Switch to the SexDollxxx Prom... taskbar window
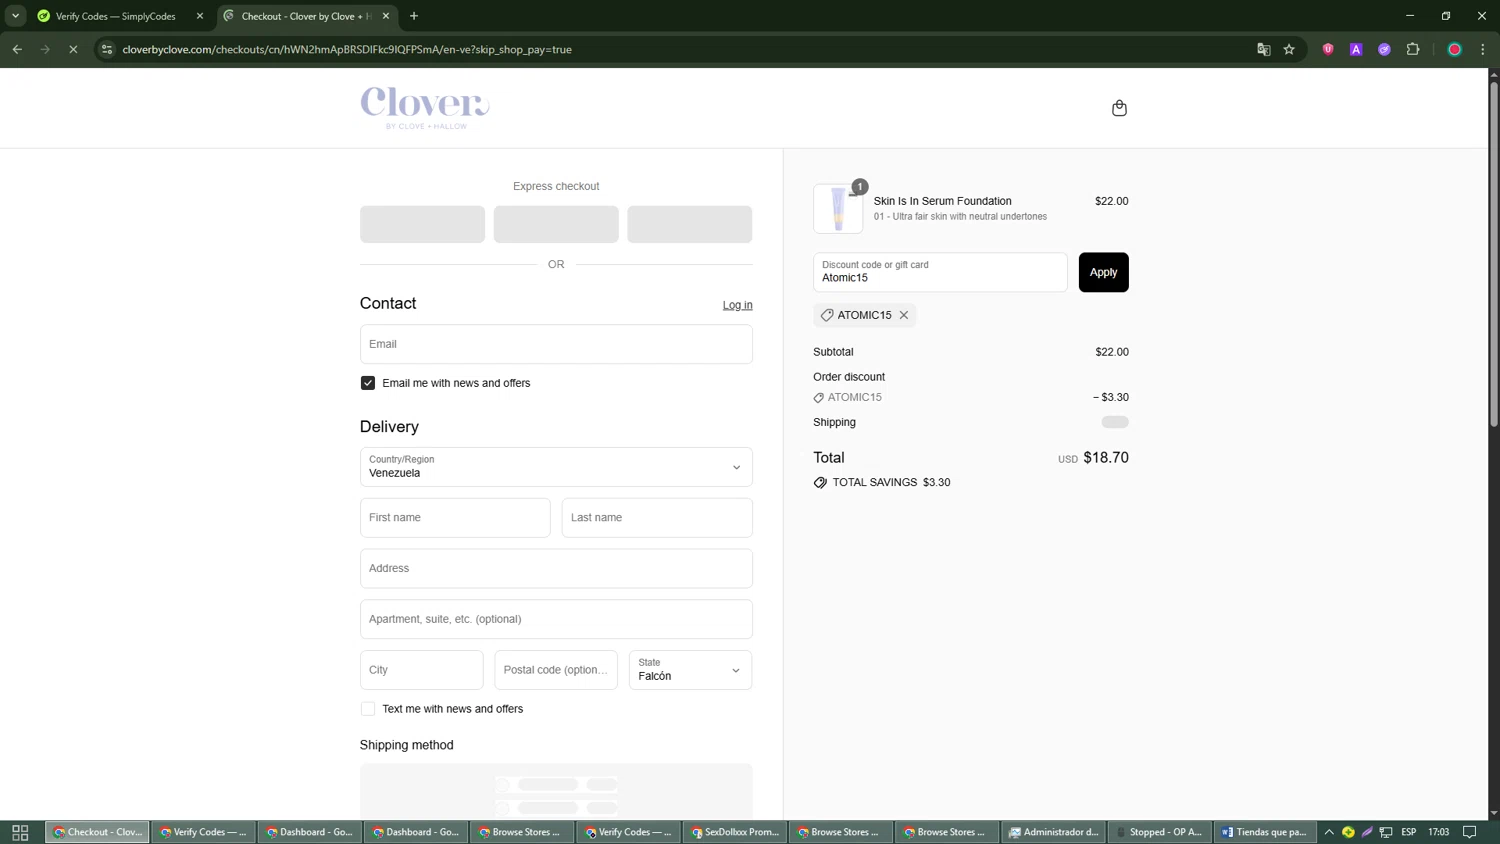The width and height of the screenshot is (1500, 844). (x=735, y=832)
